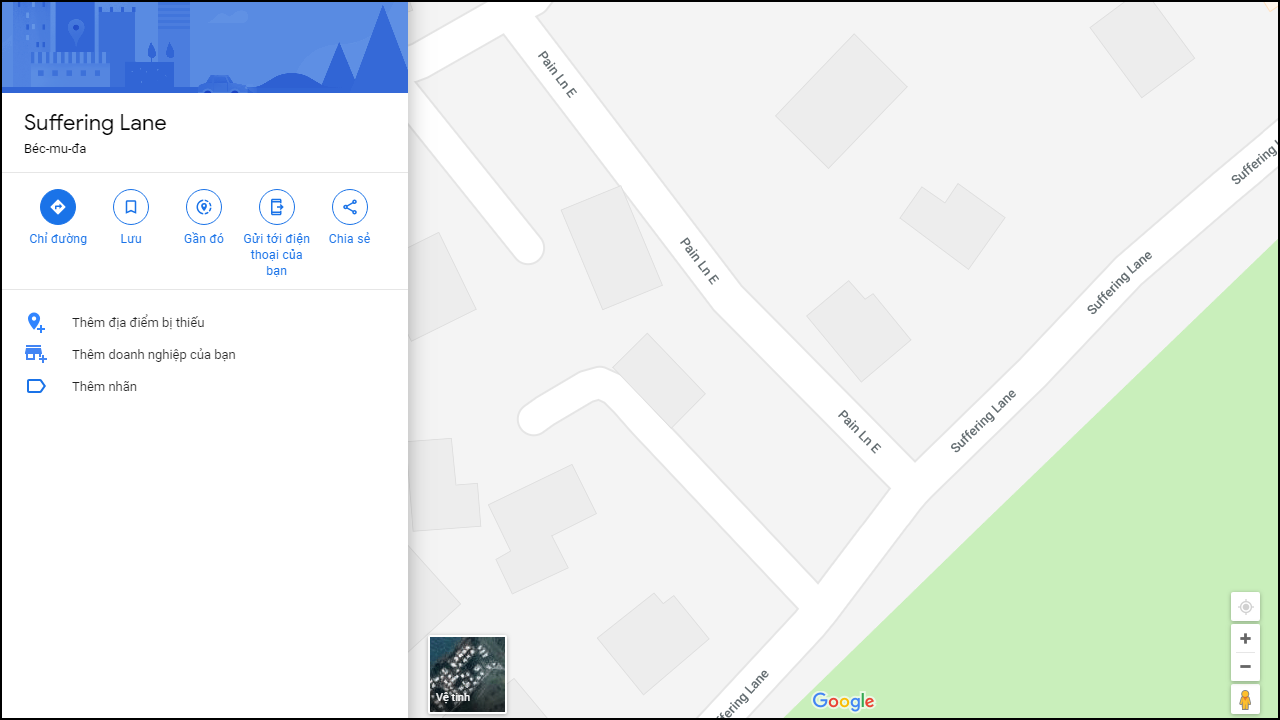Click the Béc-mu-đa location subtitle
This screenshot has height=720, width=1280.
pyautogui.click(x=55, y=148)
